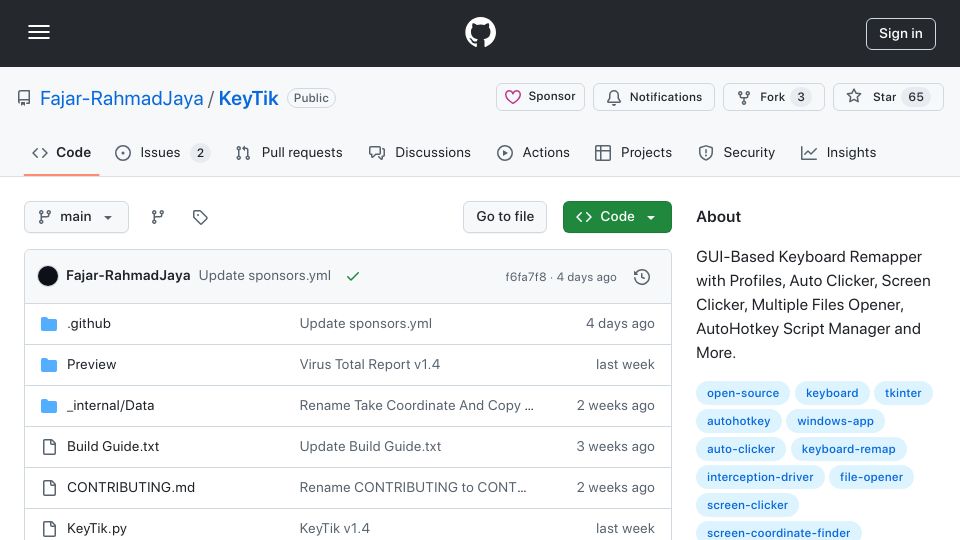Open commit Update sponsors.yml in .github row
The width and height of the screenshot is (960, 540).
point(366,323)
